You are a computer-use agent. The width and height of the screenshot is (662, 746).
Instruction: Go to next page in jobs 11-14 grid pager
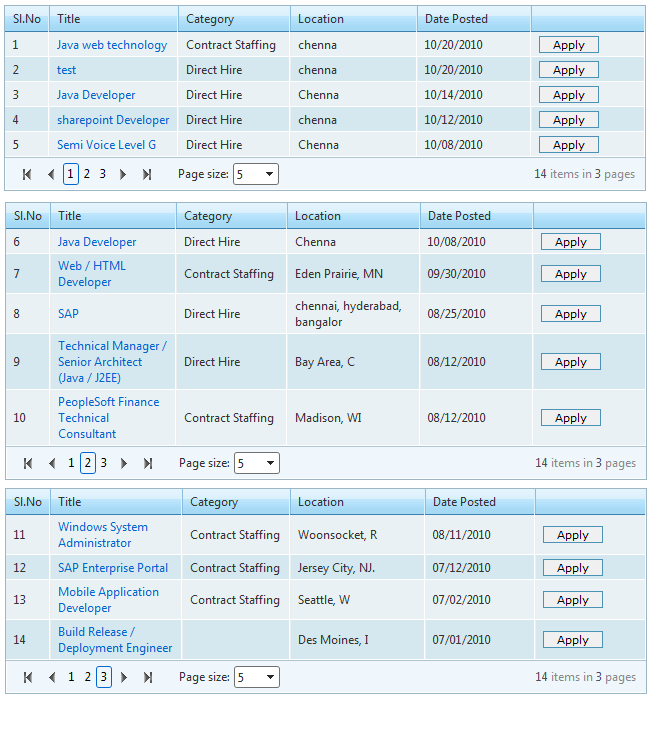(124, 677)
